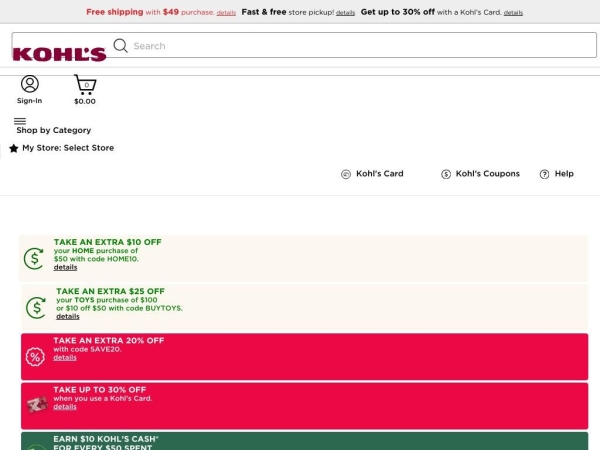Click 'Fast & free store pickup!' text
The image size is (600, 450).
[288, 12]
